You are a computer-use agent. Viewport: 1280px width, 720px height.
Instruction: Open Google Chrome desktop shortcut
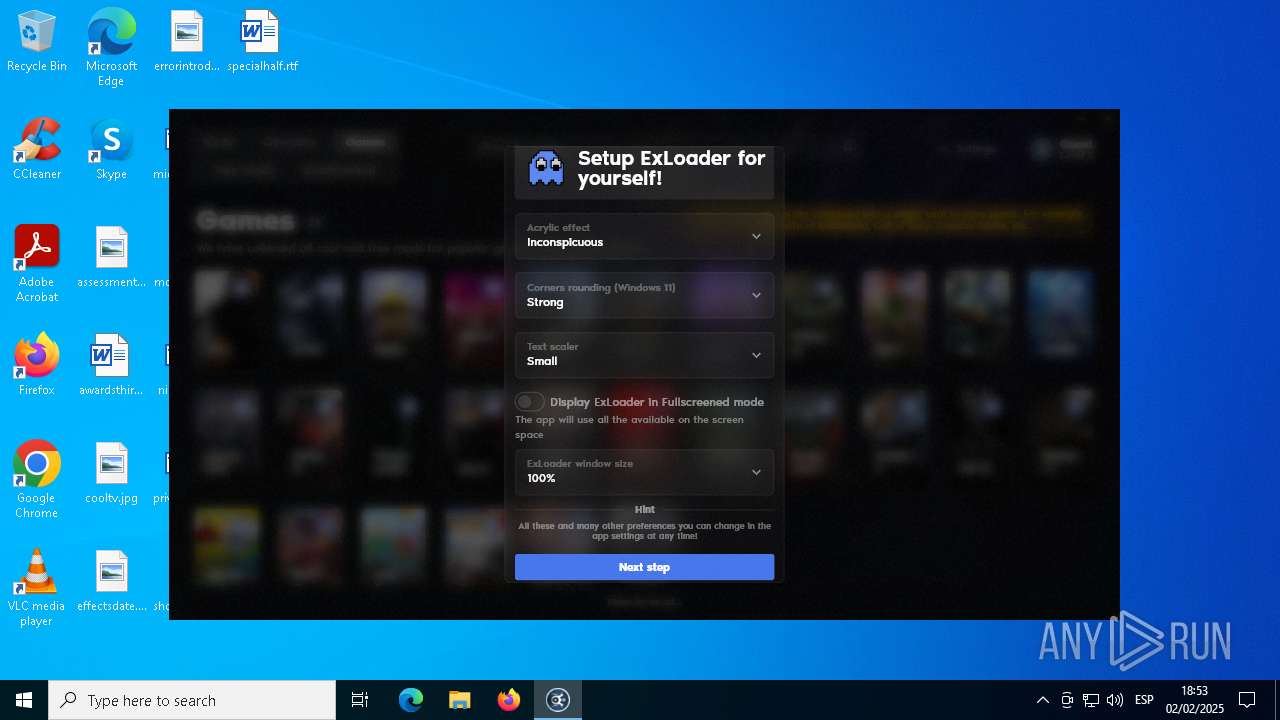(37, 480)
